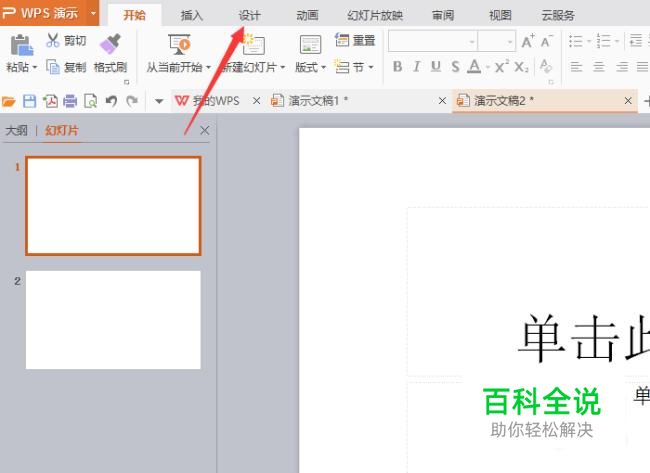650x473 pixels.
Task: Start slideshow from current slide icon
Action: pyautogui.click(x=179, y=44)
